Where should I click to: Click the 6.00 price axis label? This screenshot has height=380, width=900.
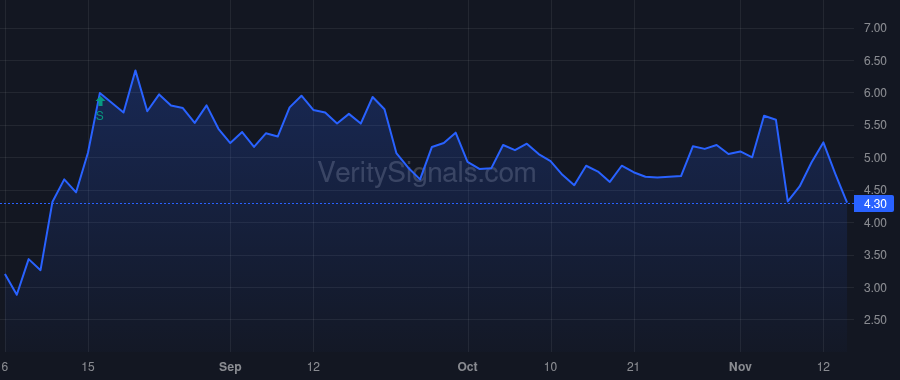pyautogui.click(x=875, y=93)
